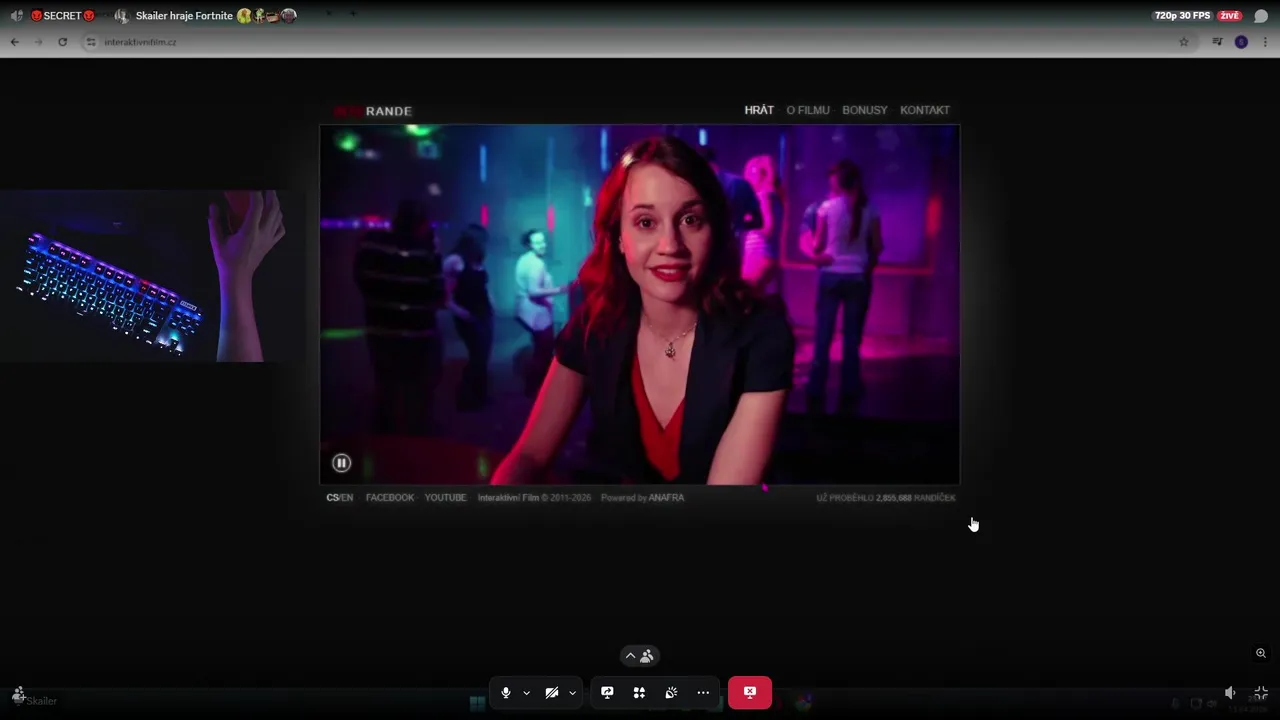Toggle the camera on in the call bar
The width and height of the screenshot is (1280, 720).
pos(552,692)
